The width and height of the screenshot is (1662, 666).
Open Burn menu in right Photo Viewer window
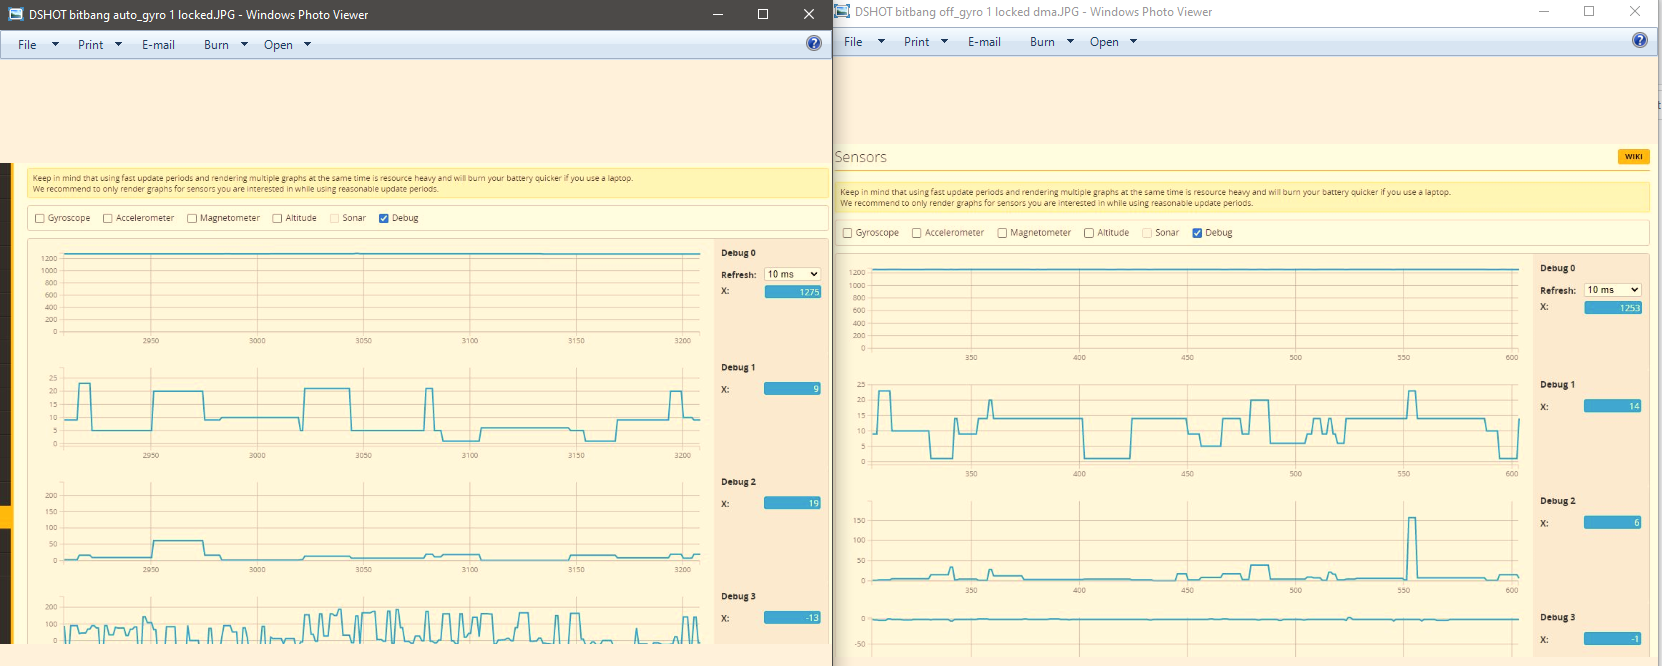(1051, 42)
